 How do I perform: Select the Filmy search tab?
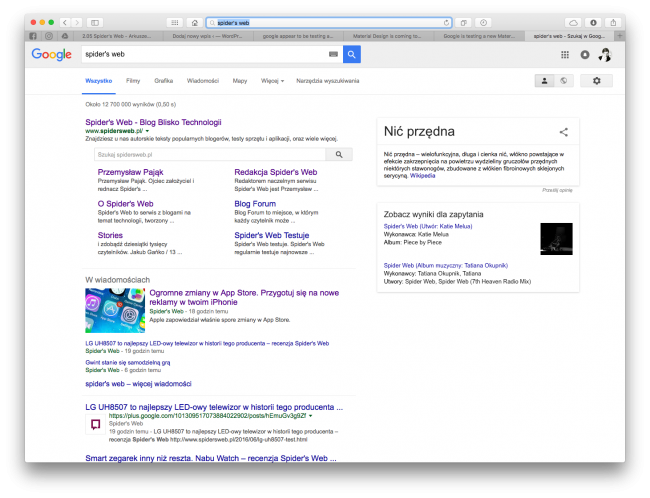tap(133, 81)
